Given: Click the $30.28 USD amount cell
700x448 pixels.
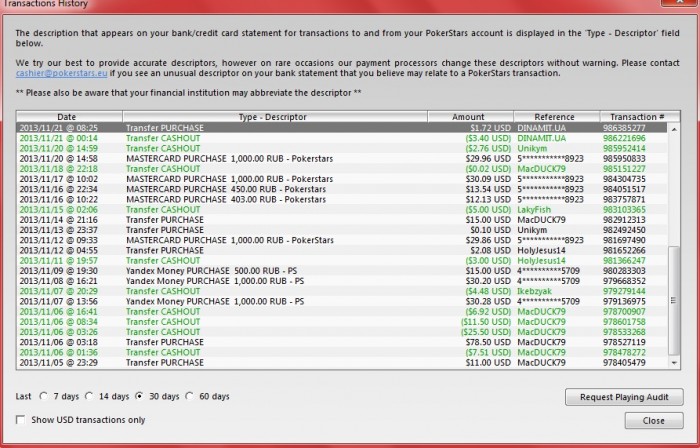Looking at the screenshot, I should 488,302.
